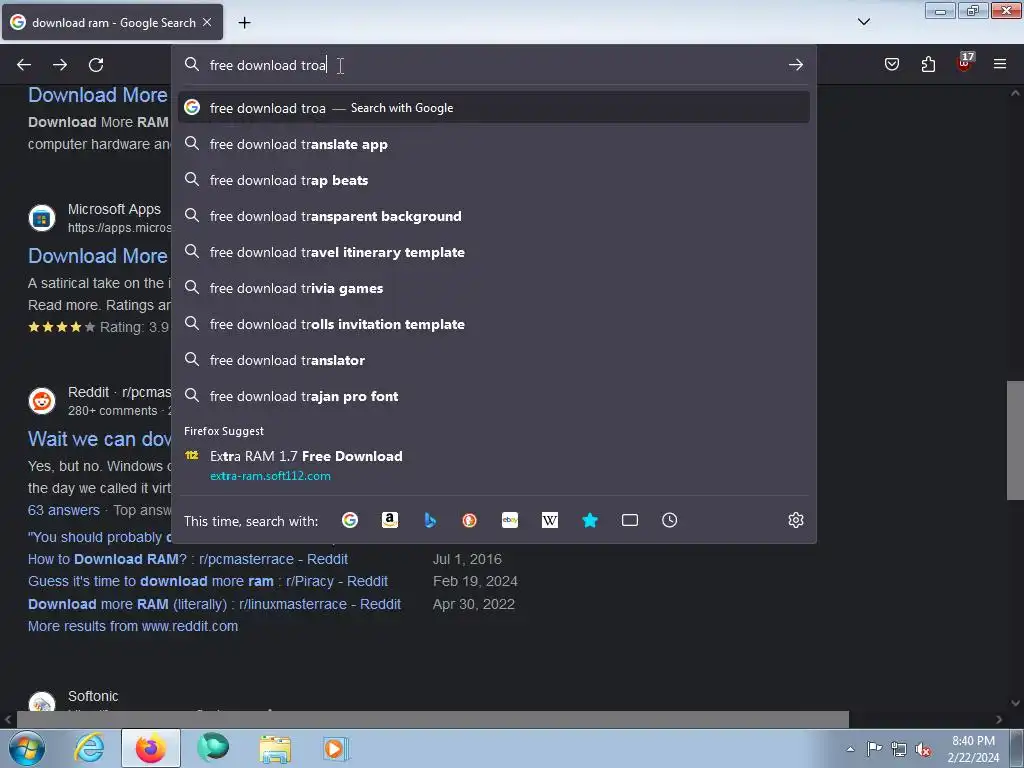Viewport: 1024px width, 768px height.
Task: Open the green globe browser taskbar icon
Action: (x=213, y=748)
